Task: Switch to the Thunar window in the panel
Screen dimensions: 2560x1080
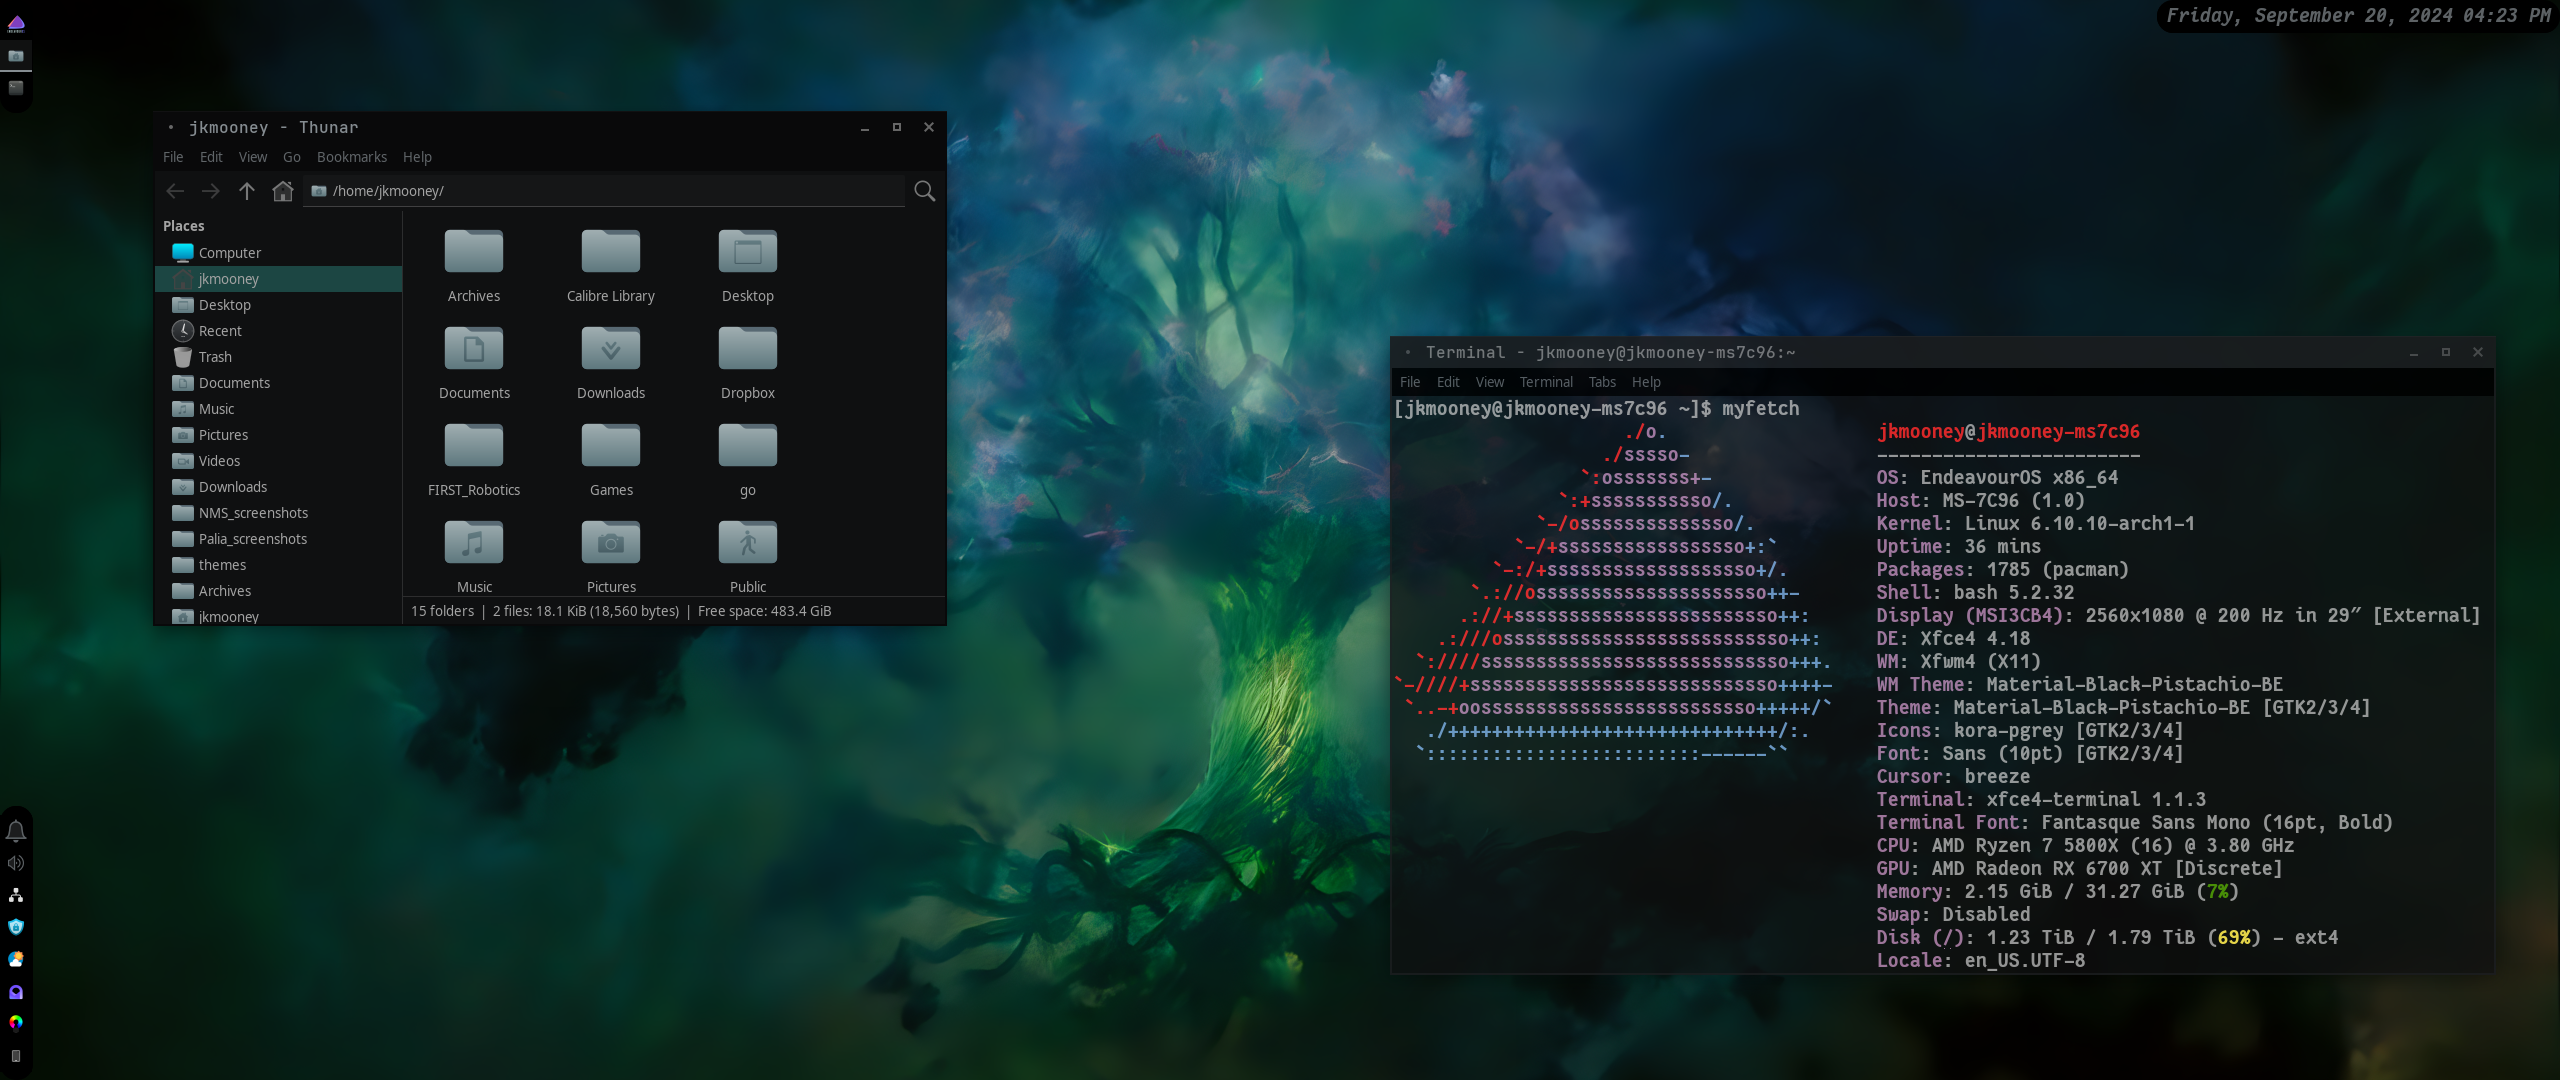Action: point(16,56)
